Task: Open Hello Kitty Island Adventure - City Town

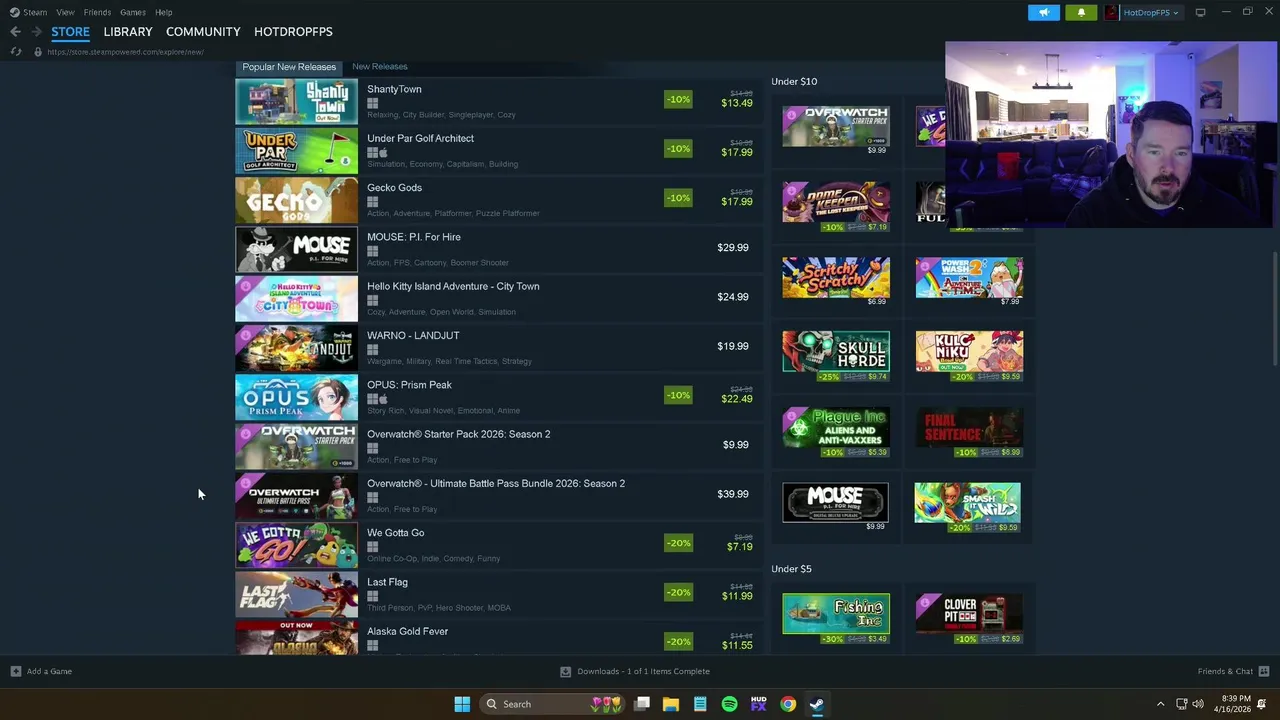Action: [x=499, y=299]
